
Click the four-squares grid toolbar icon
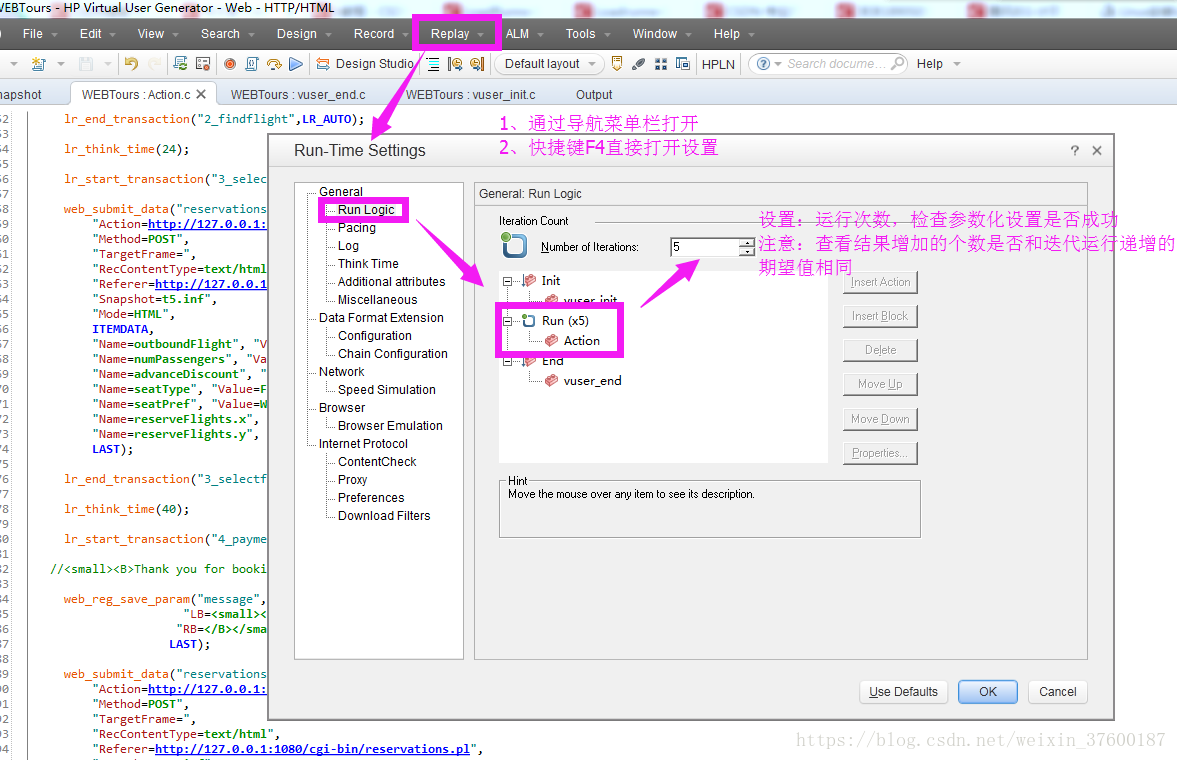point(661,64)
